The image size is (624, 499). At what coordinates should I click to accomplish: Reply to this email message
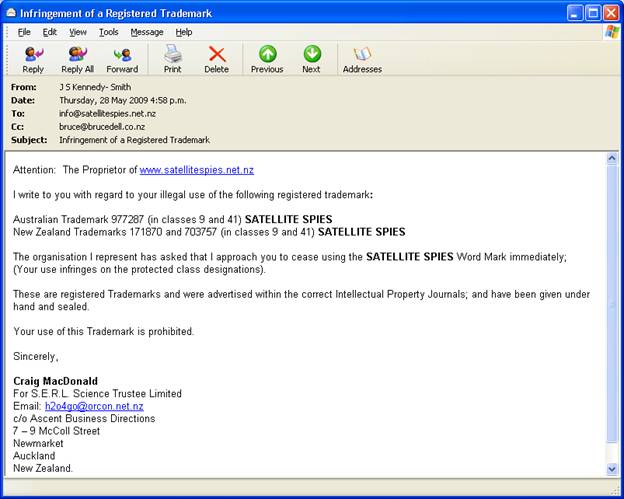click(33, 60)
